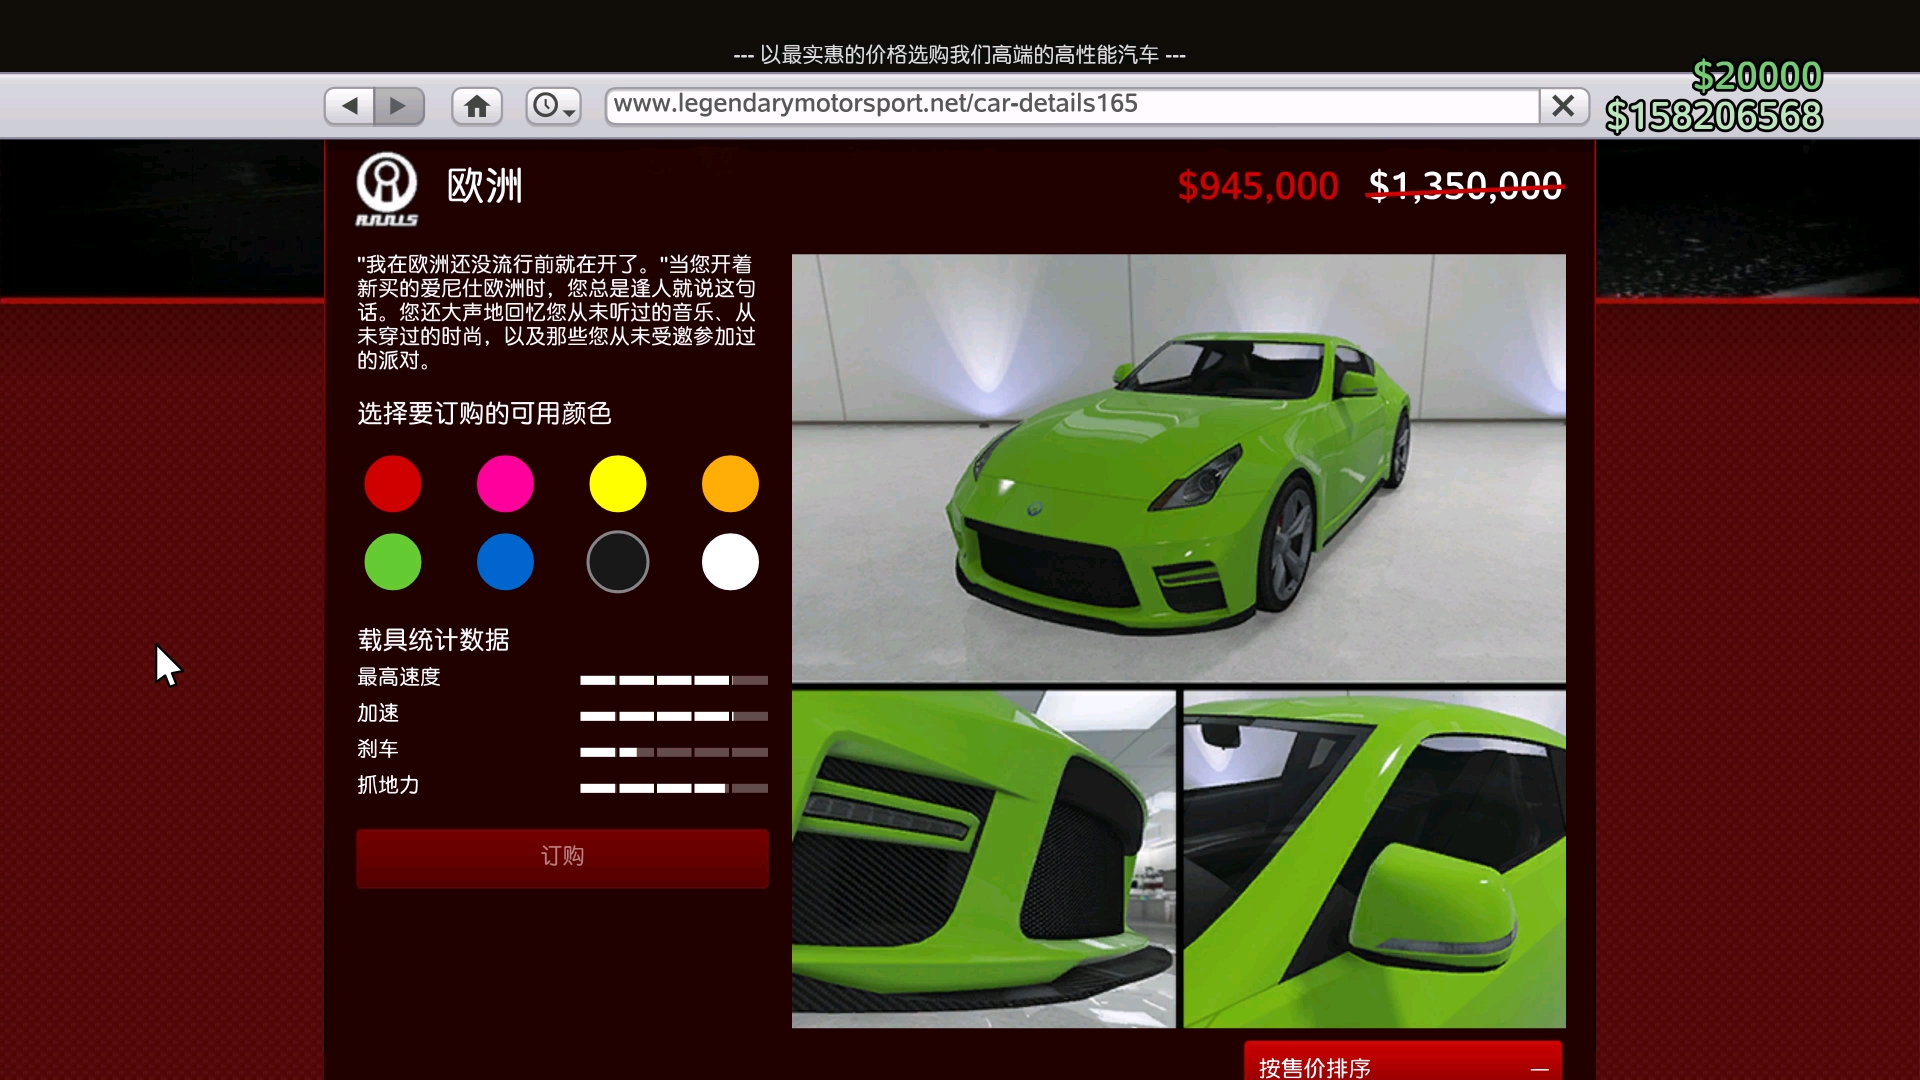Click the 订购 order button

(x=561, y=857)
